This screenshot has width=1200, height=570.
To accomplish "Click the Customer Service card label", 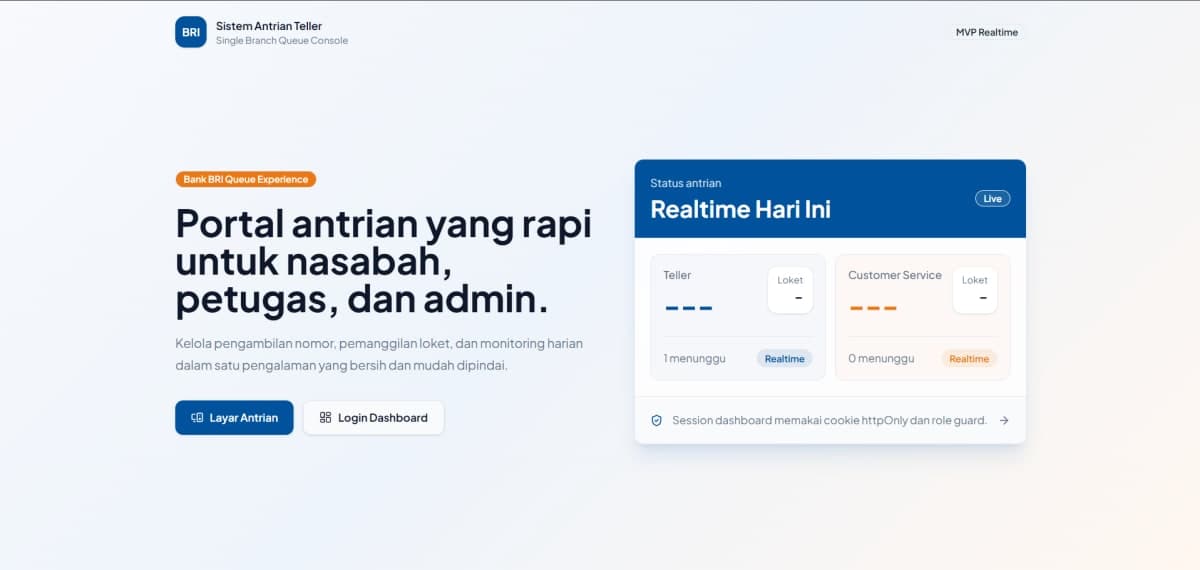I will [x=895, y=275].
